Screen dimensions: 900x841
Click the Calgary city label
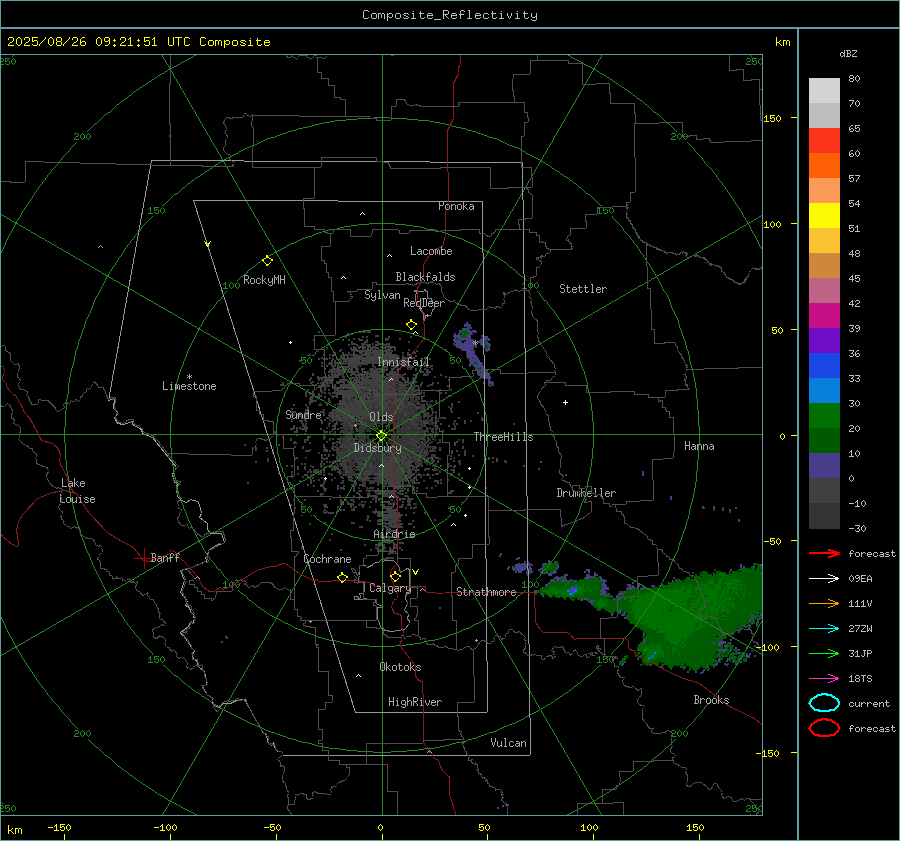tap(390, 588)
